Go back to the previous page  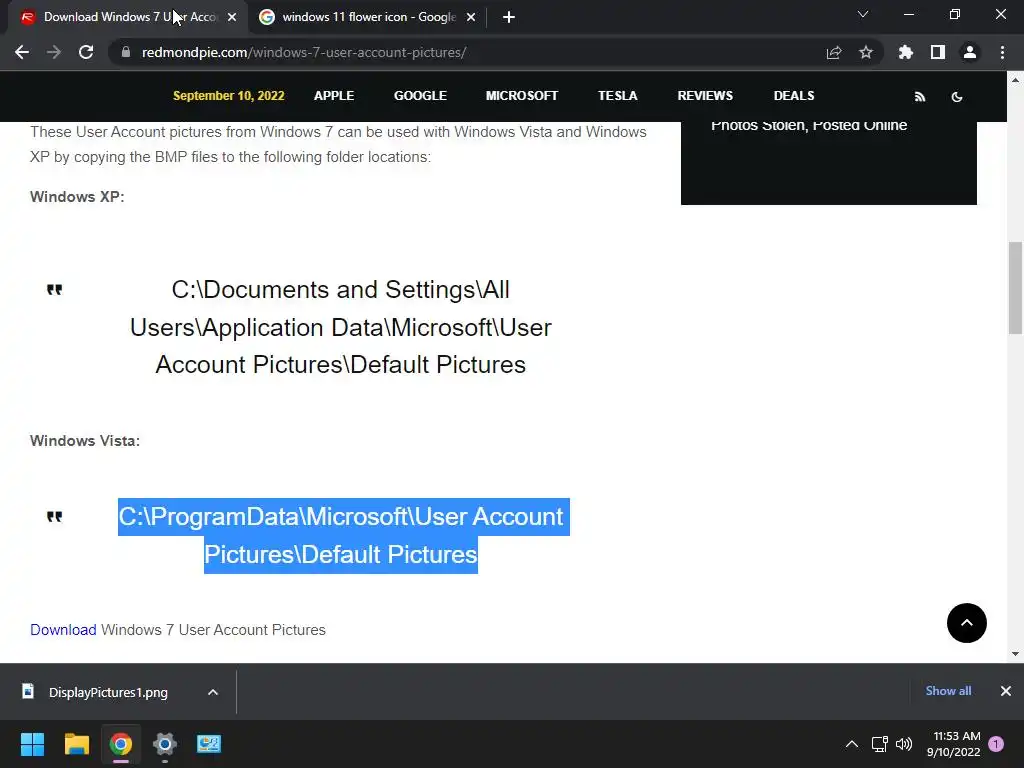coord(22,52)
